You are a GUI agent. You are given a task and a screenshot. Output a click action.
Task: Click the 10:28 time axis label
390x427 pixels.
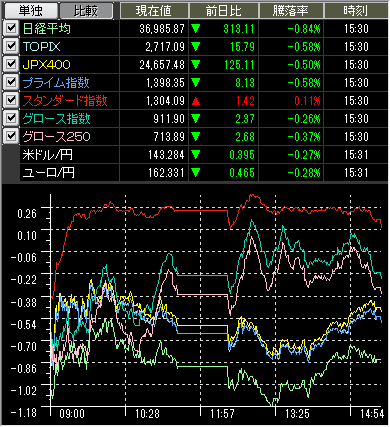147,414
